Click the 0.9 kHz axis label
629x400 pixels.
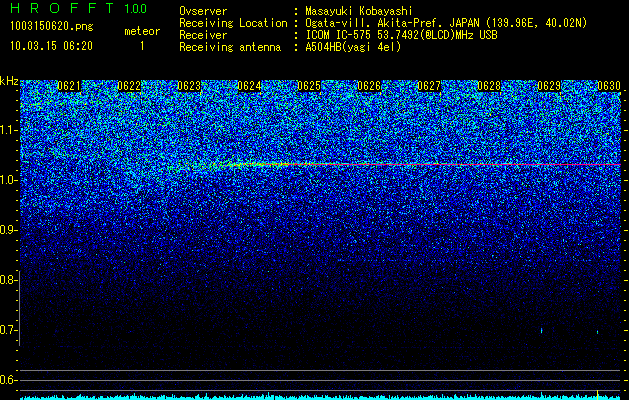click(x=8, y=230)
